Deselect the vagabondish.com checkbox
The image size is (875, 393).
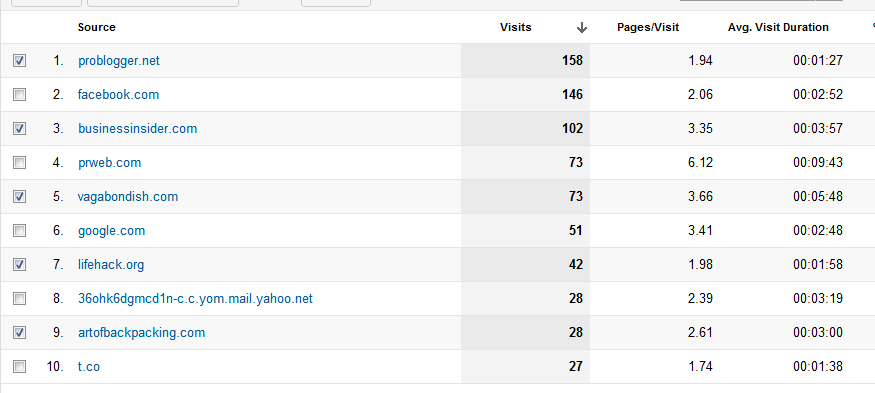20,196
